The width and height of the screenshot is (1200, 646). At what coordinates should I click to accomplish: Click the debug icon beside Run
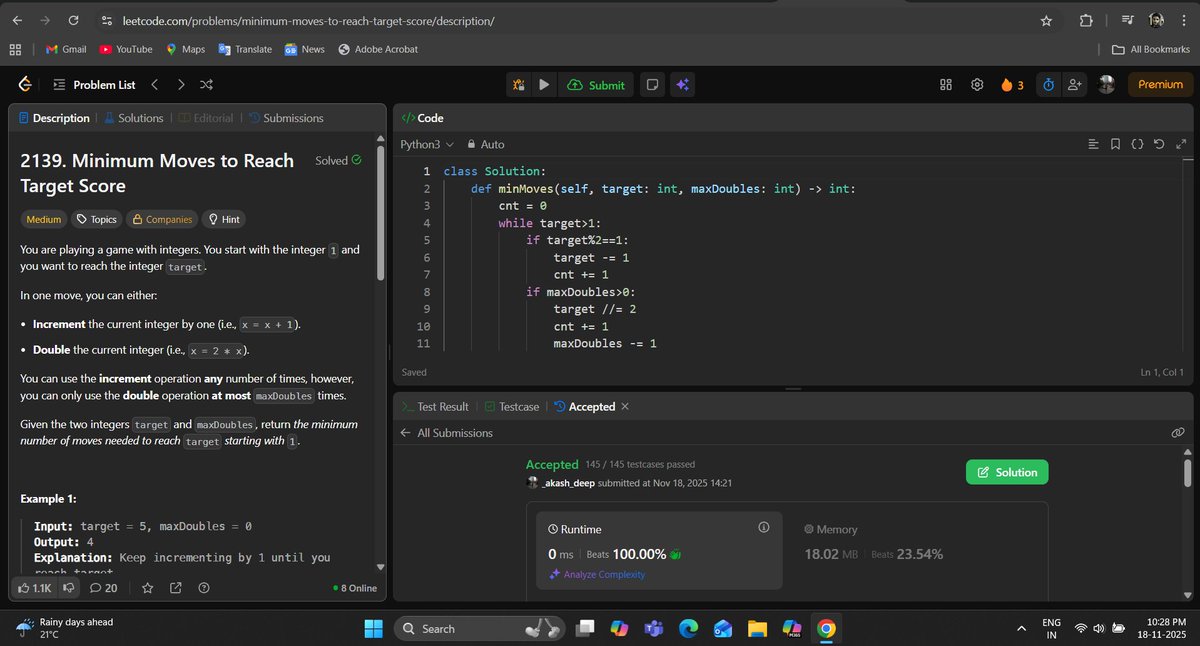(518, 85)
